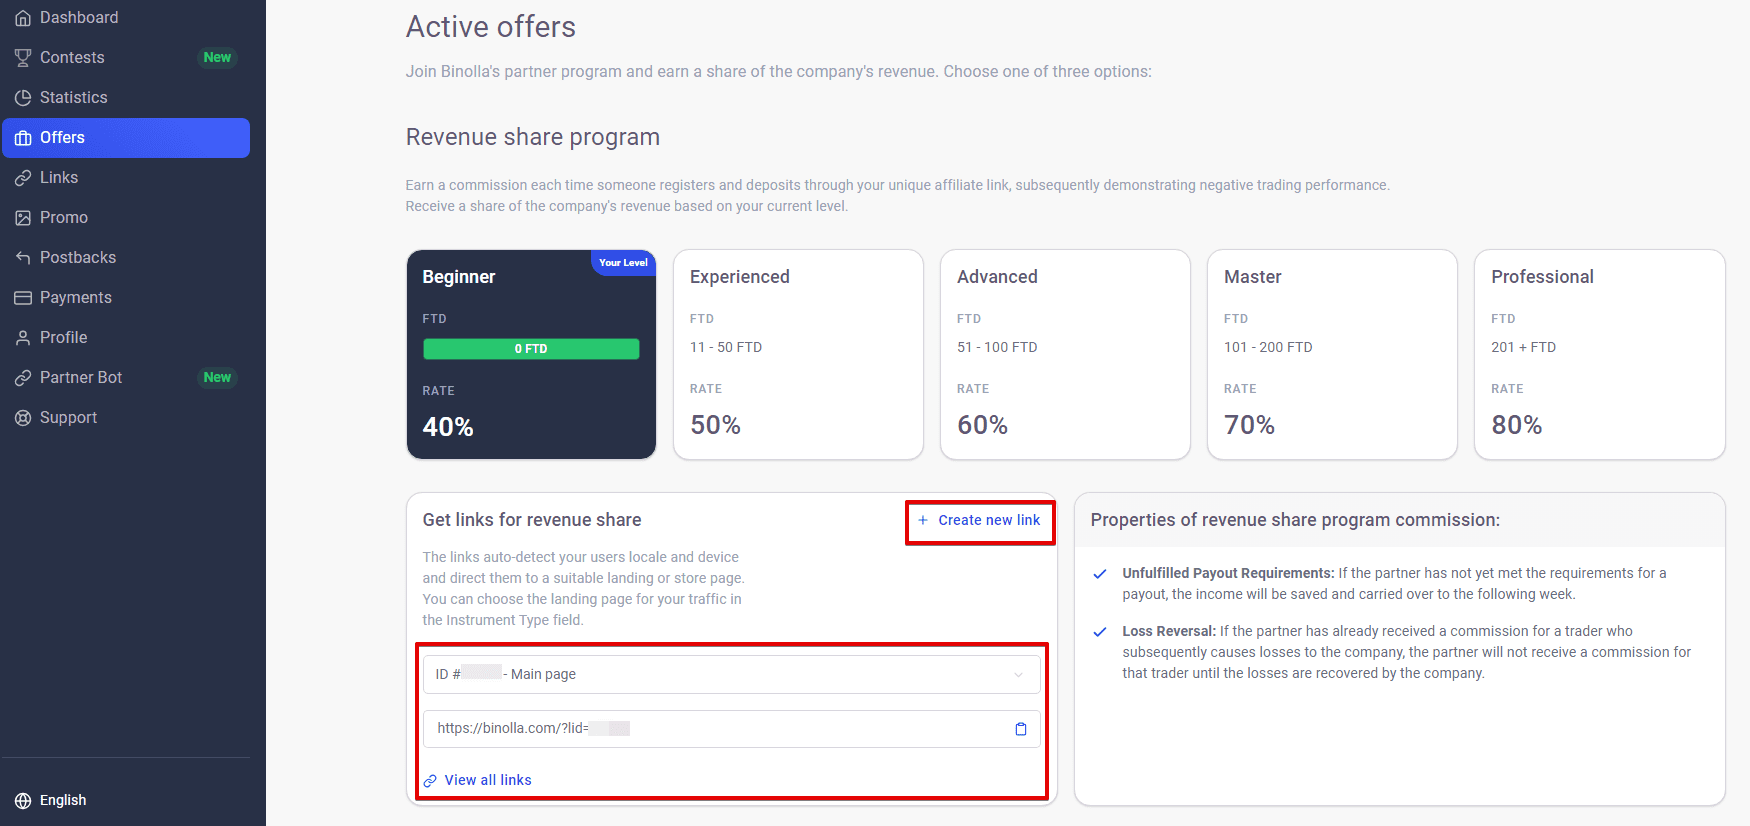Click the Links chain icon
The image size is (1750, 826).
click(x=23, y=178)
